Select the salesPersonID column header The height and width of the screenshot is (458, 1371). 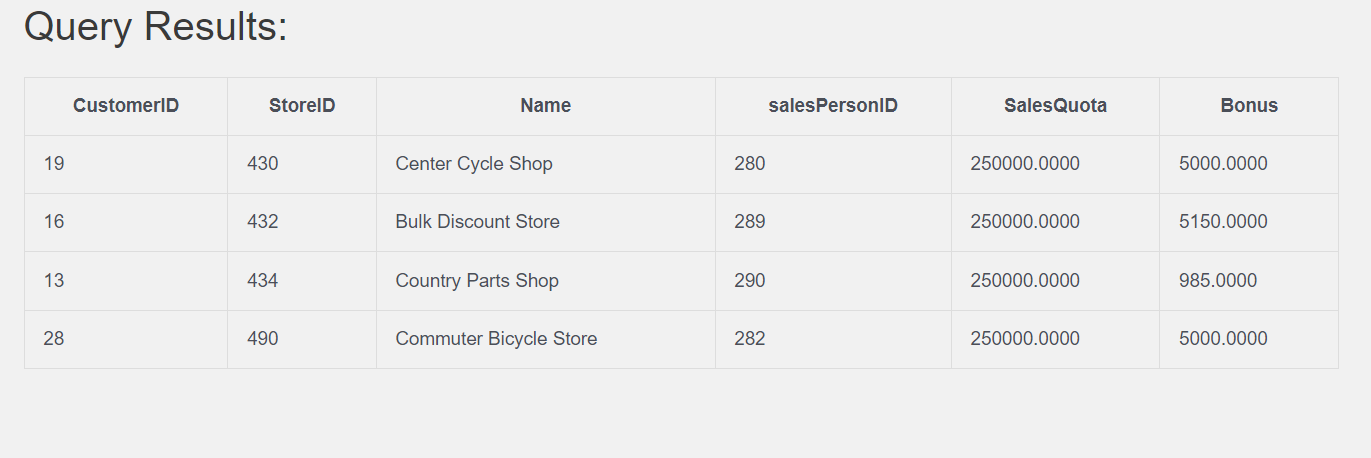coord(833,106)
